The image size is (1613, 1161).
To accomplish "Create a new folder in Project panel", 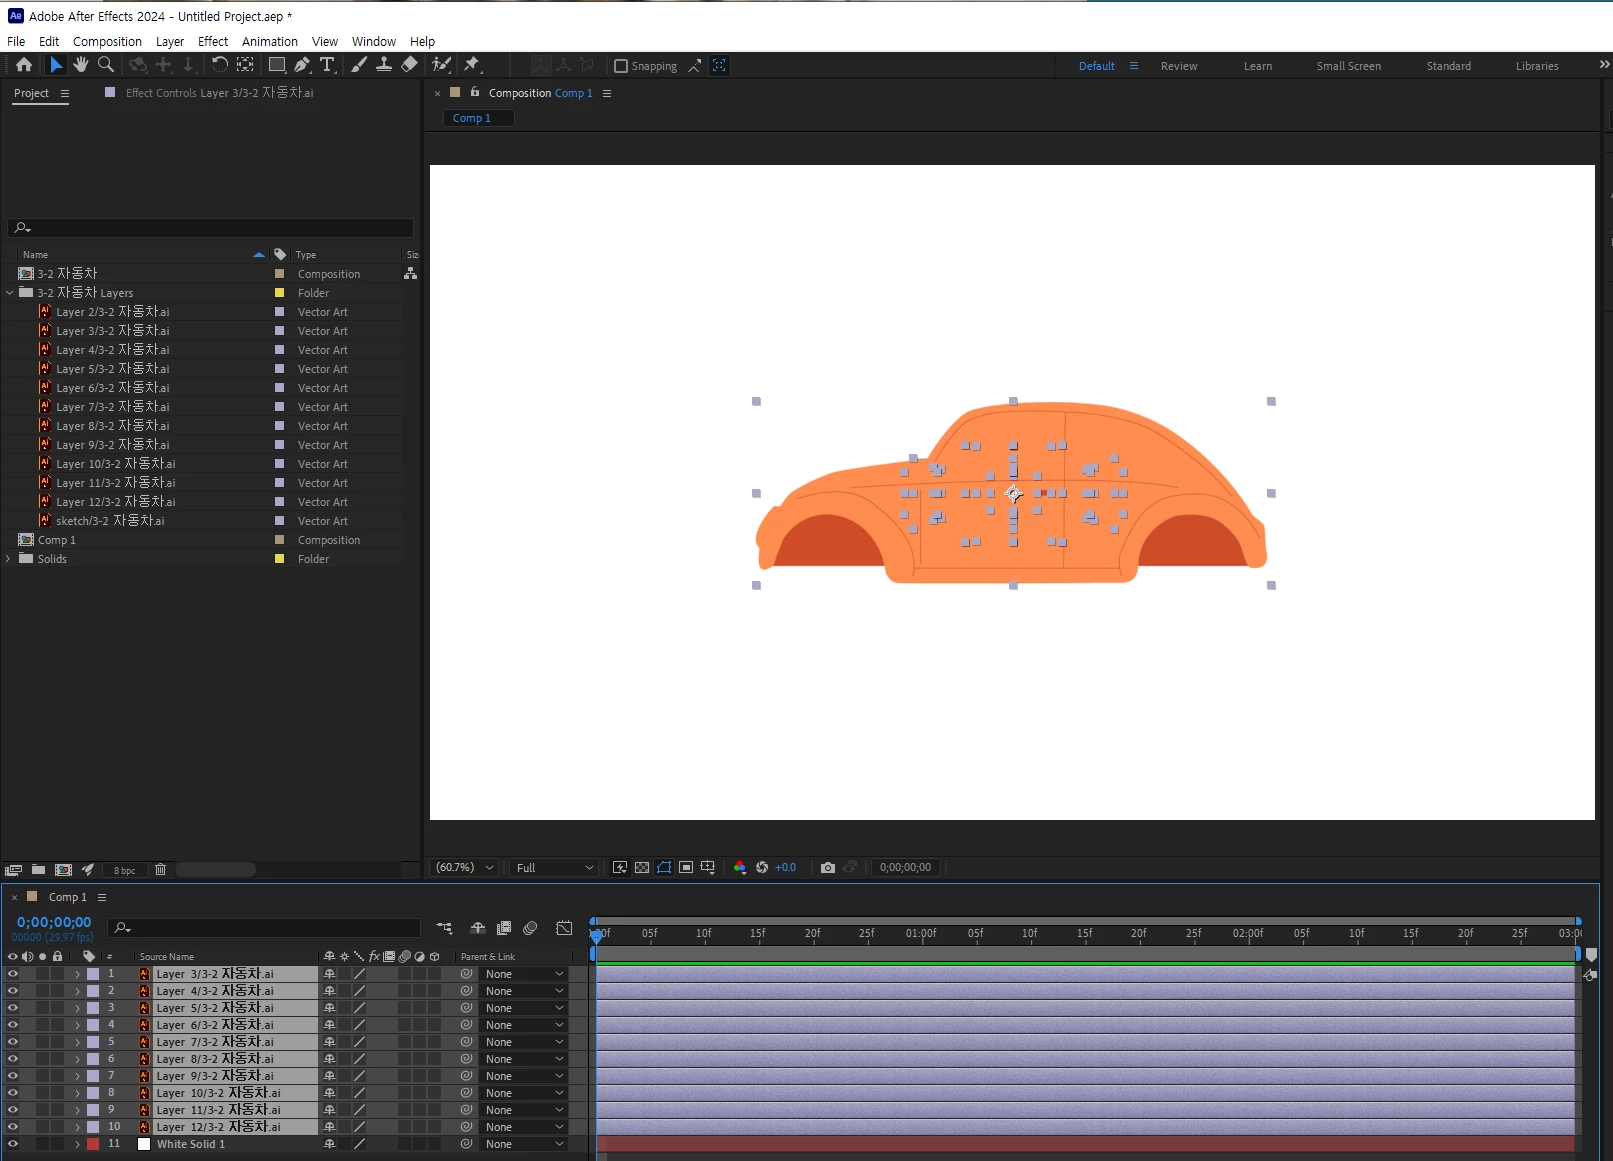I will tap(38, 870).
